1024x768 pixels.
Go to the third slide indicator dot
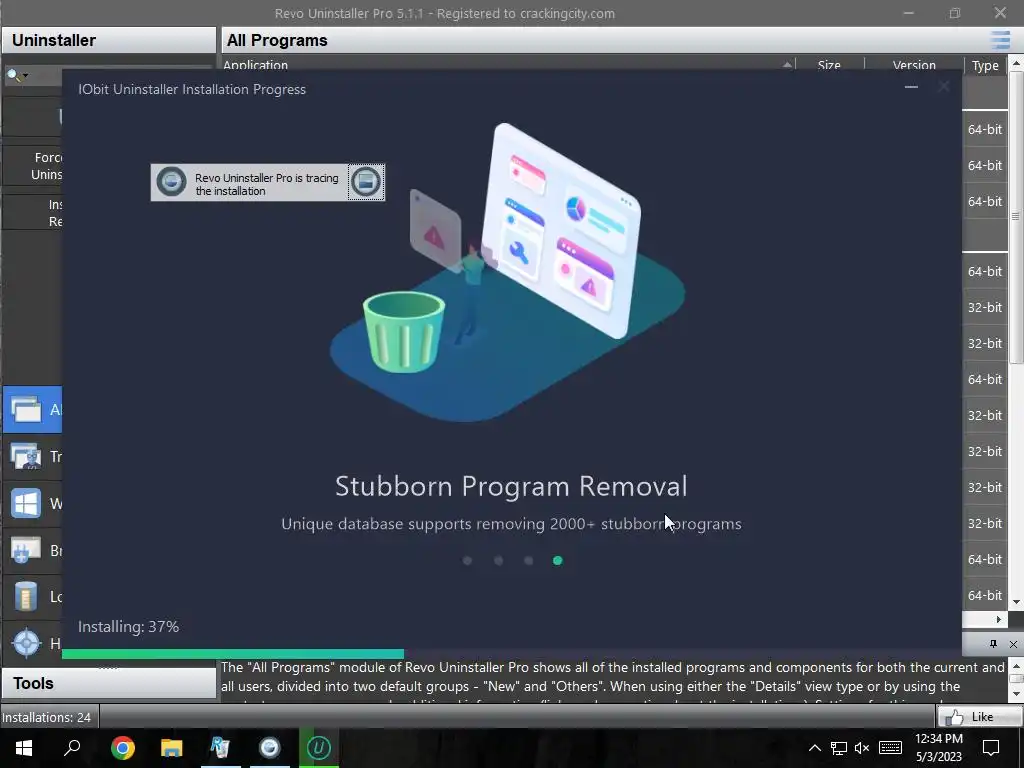(x=528, y=560)
